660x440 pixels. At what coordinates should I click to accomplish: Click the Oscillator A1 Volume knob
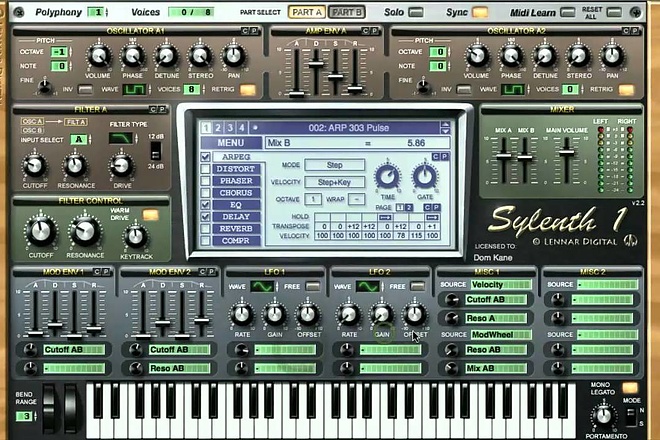(x=98, y=56)
